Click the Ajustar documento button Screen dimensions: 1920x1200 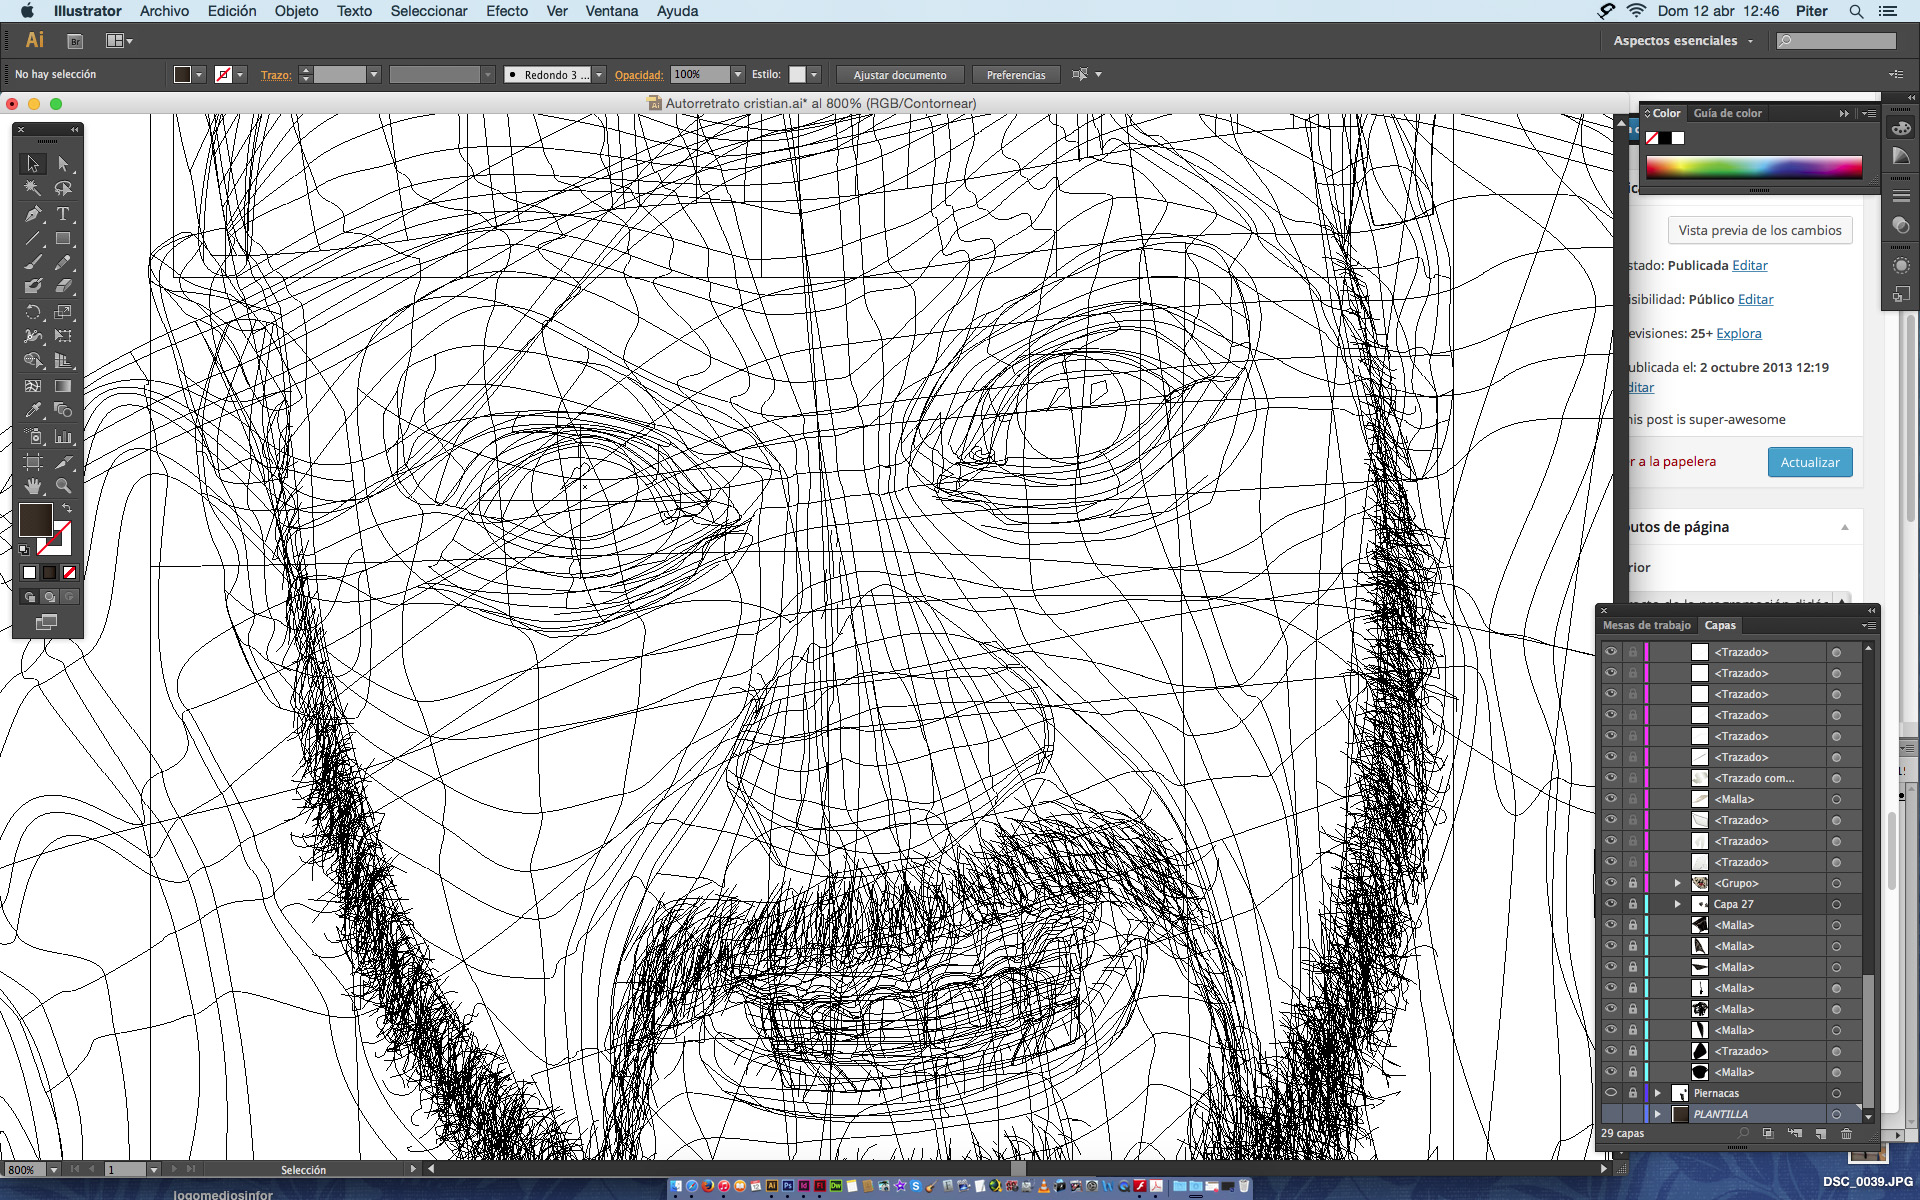pyautogui.click(x=899, y=75)
